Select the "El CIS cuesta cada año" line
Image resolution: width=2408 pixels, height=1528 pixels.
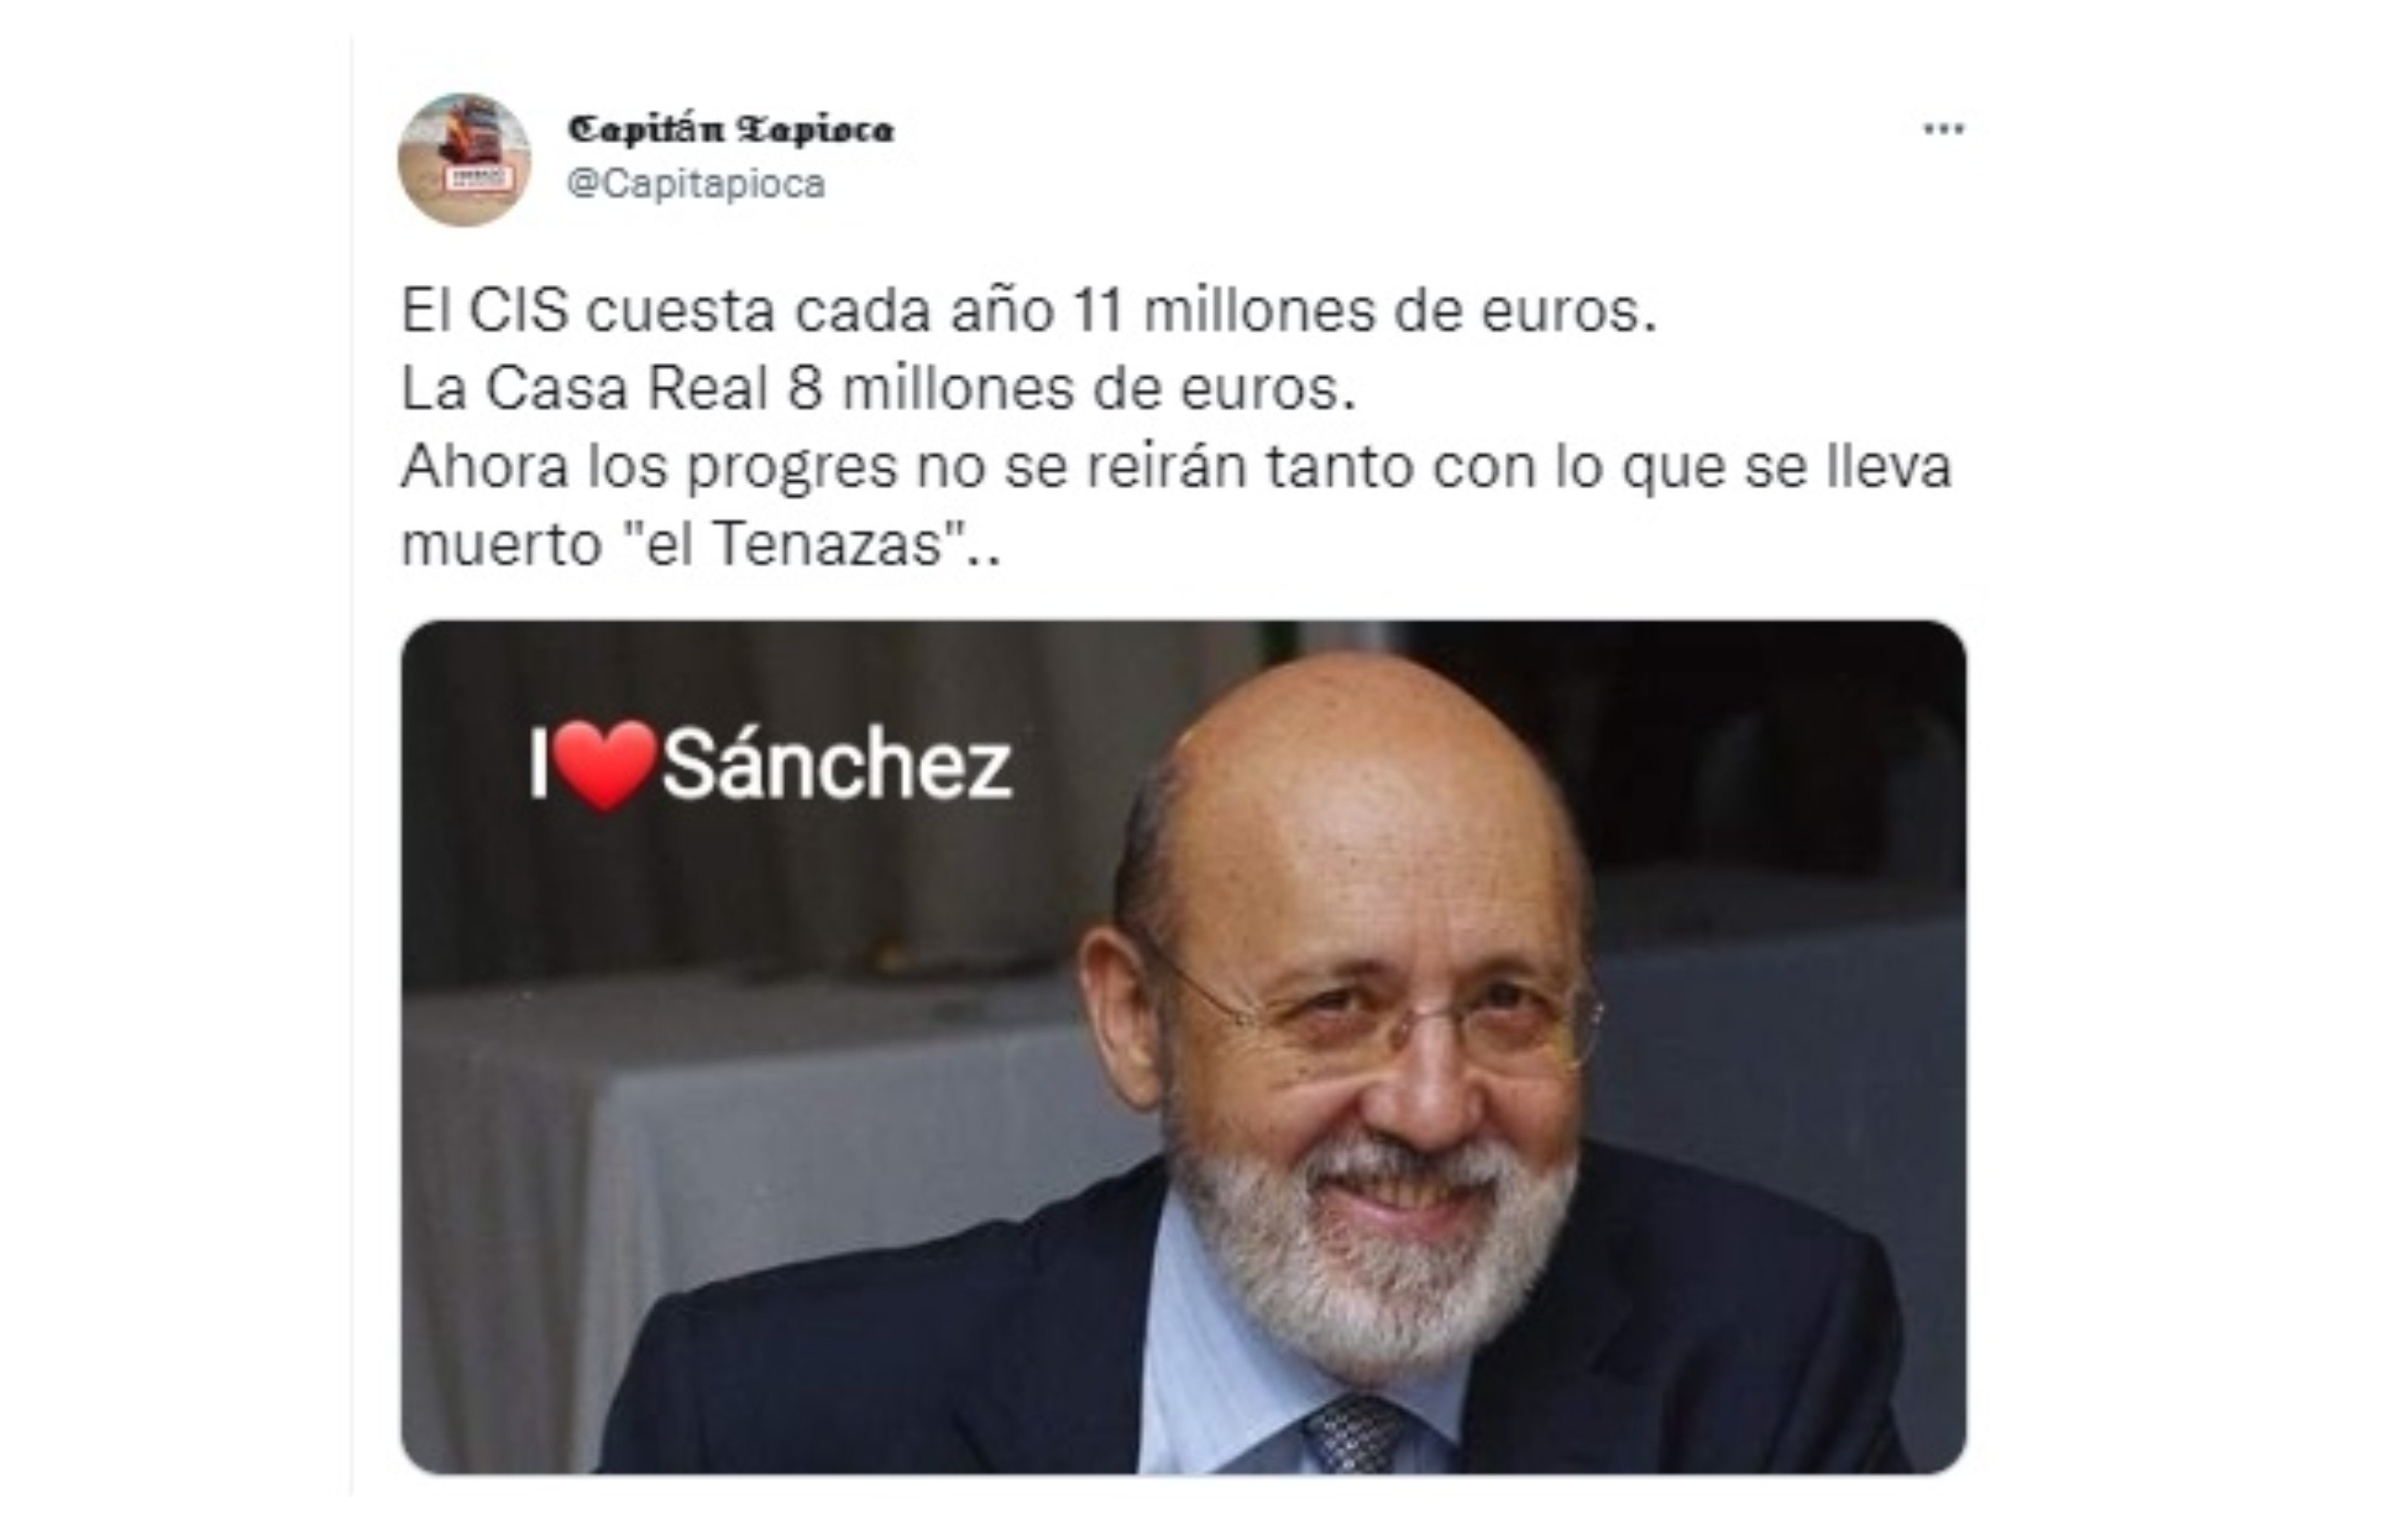(1029, 310)
